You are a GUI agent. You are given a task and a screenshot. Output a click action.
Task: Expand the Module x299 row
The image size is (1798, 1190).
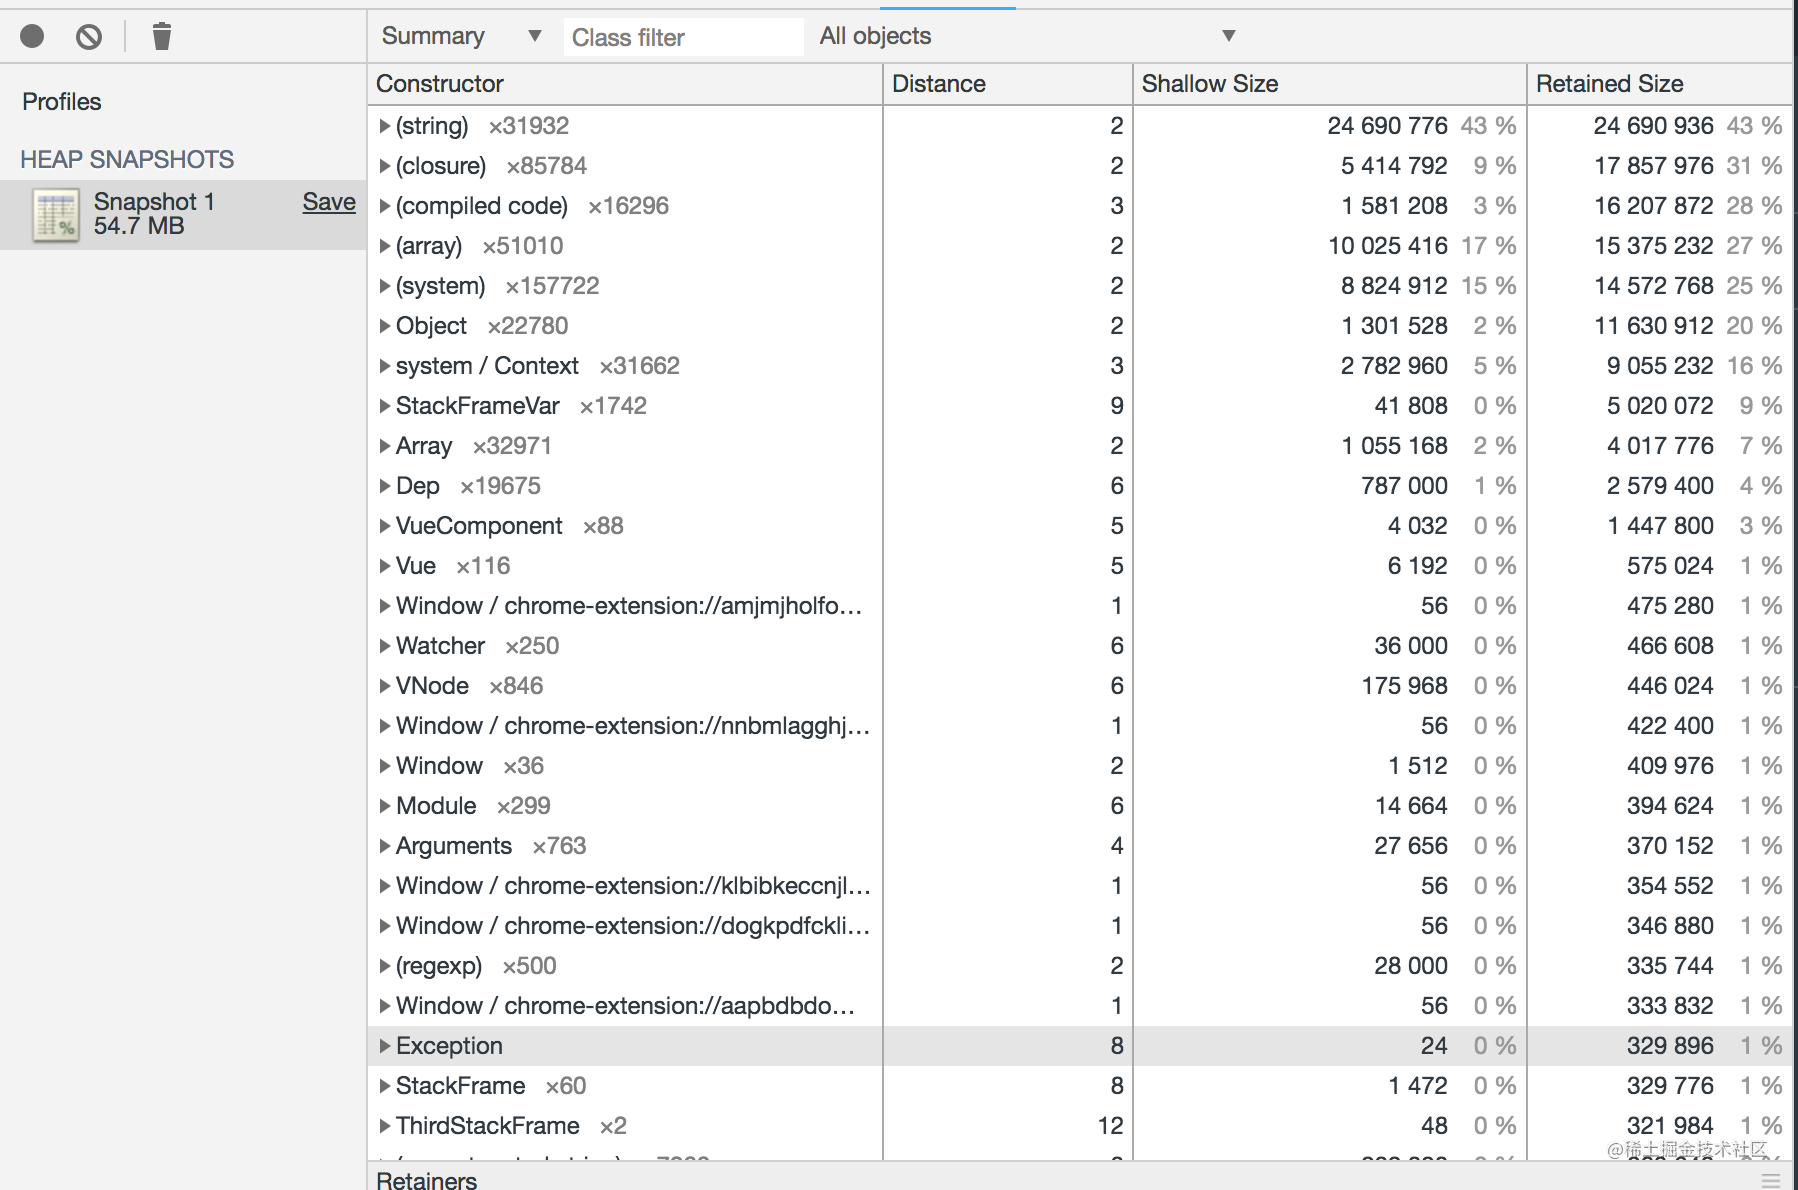(x=385, y=806)
